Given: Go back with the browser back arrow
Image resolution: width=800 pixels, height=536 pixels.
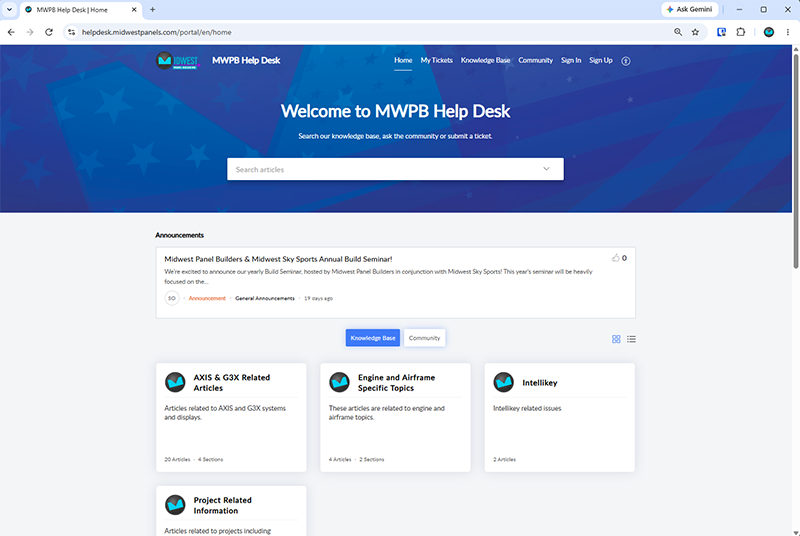Looking at the screenshot, I should pos(11,32).
